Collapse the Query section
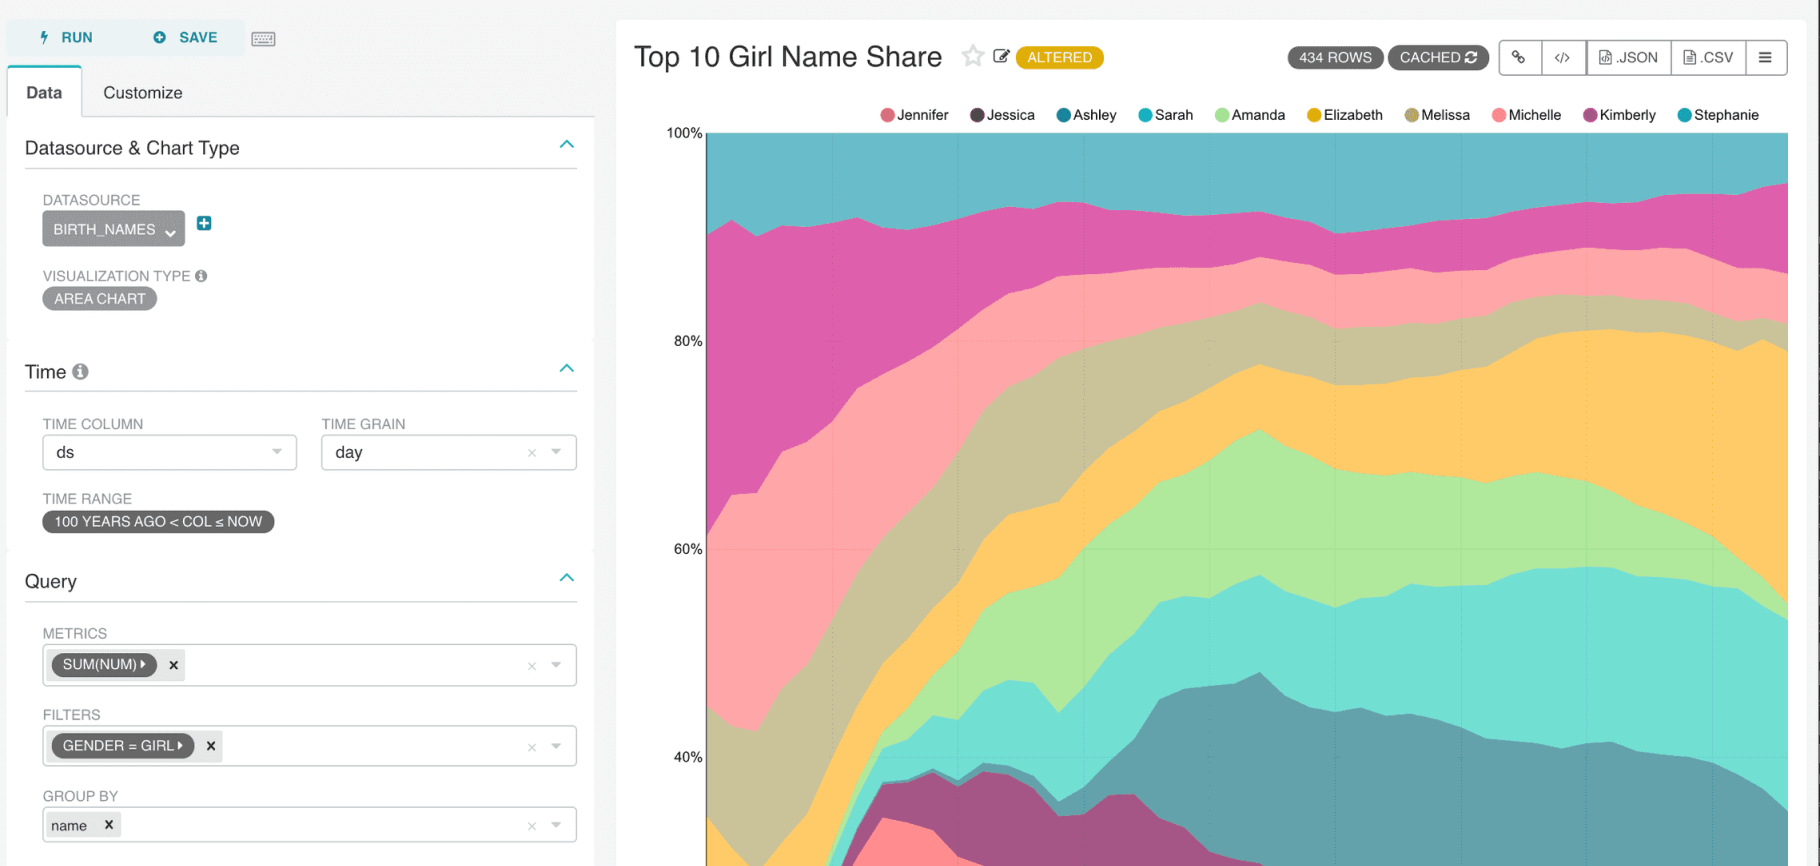 [x=567, y=578]
